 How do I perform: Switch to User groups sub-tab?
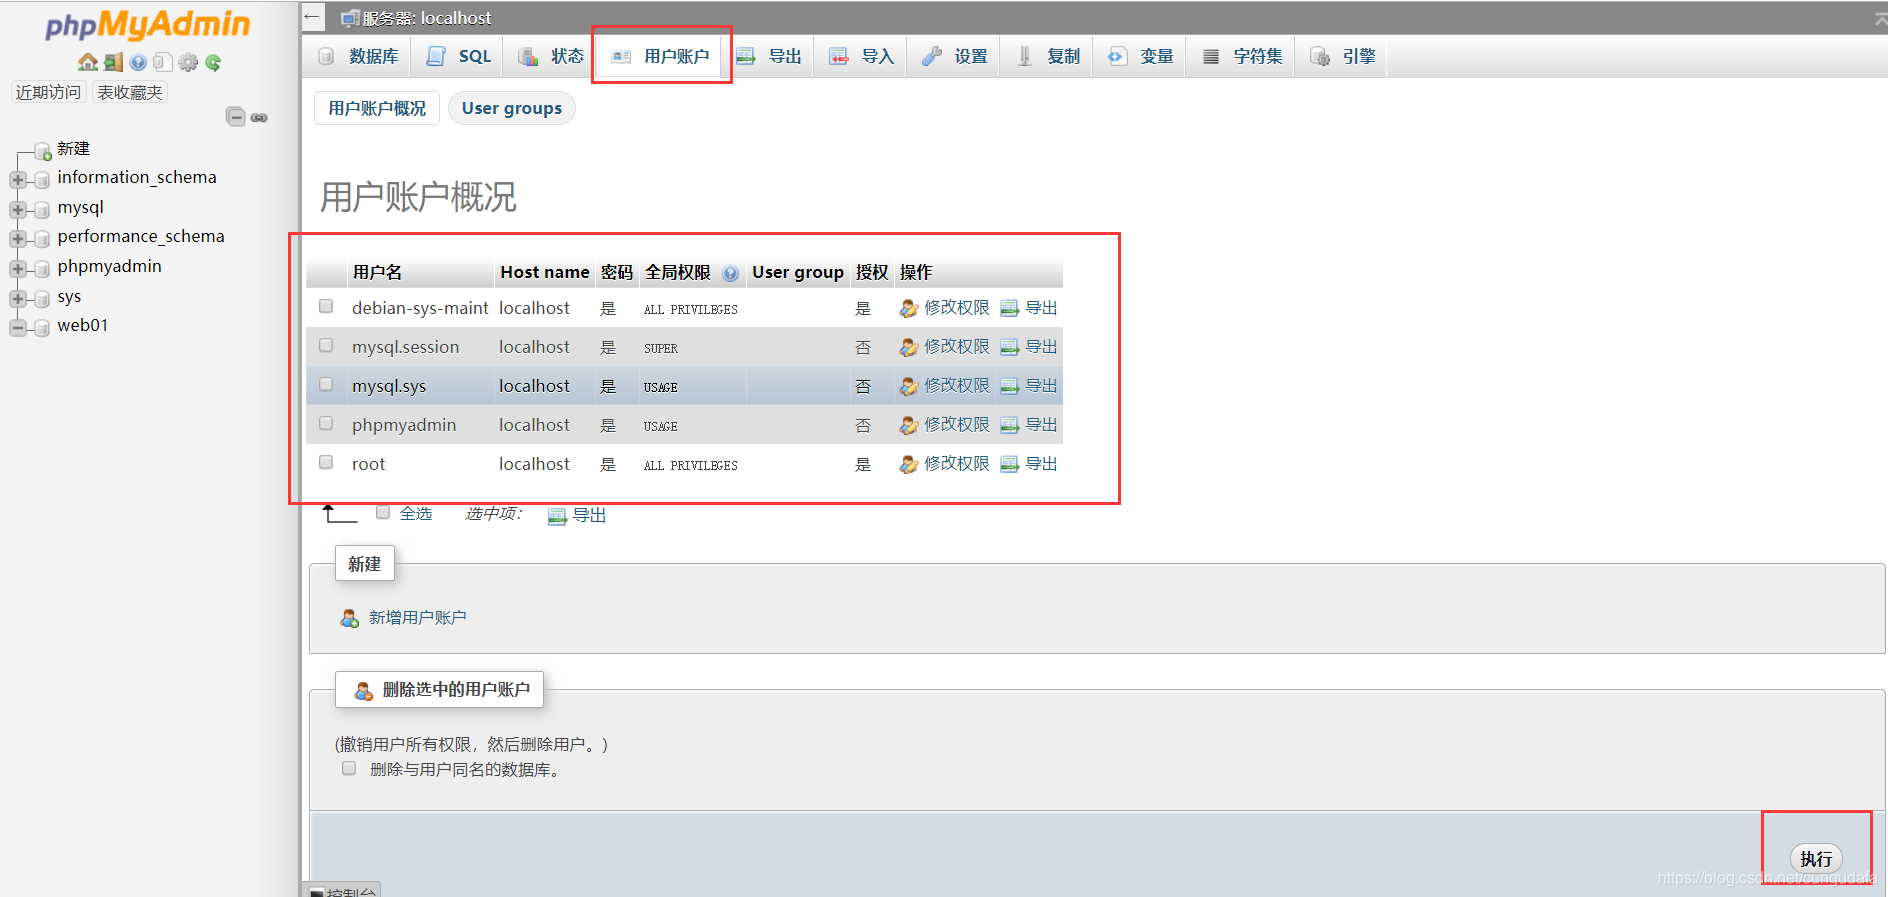pos(512,108)
